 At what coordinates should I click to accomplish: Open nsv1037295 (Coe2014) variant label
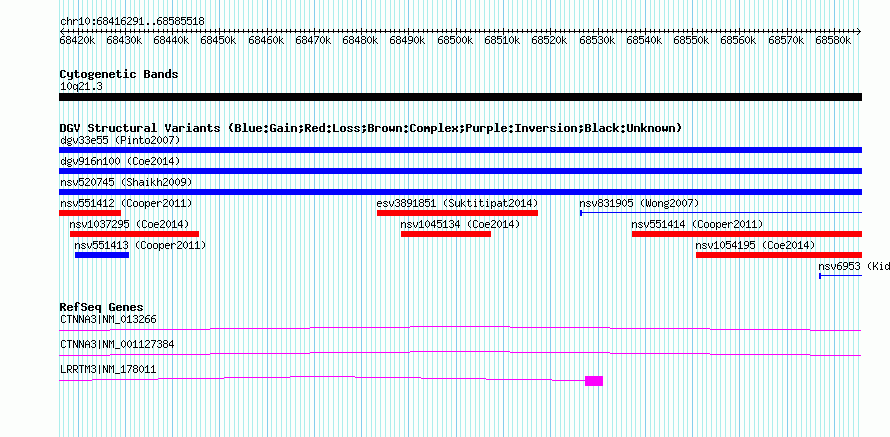(129, 224)
